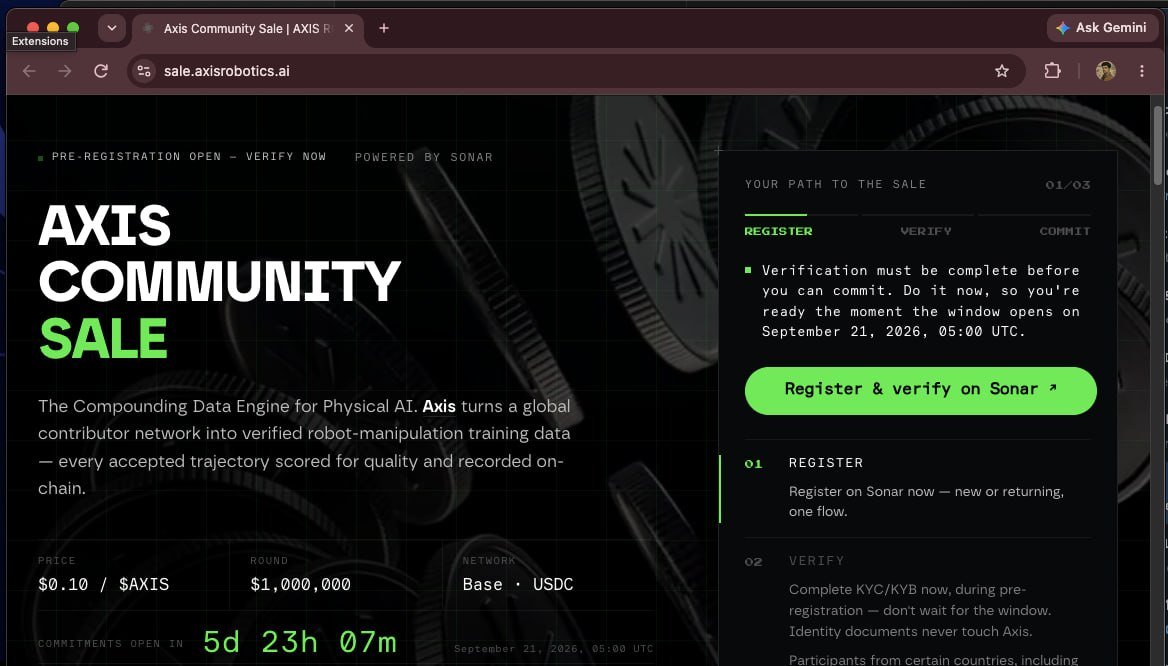The image size is (1168, 666).
Task: Click the Register on Sonar now description
Action: click(926, 501)
